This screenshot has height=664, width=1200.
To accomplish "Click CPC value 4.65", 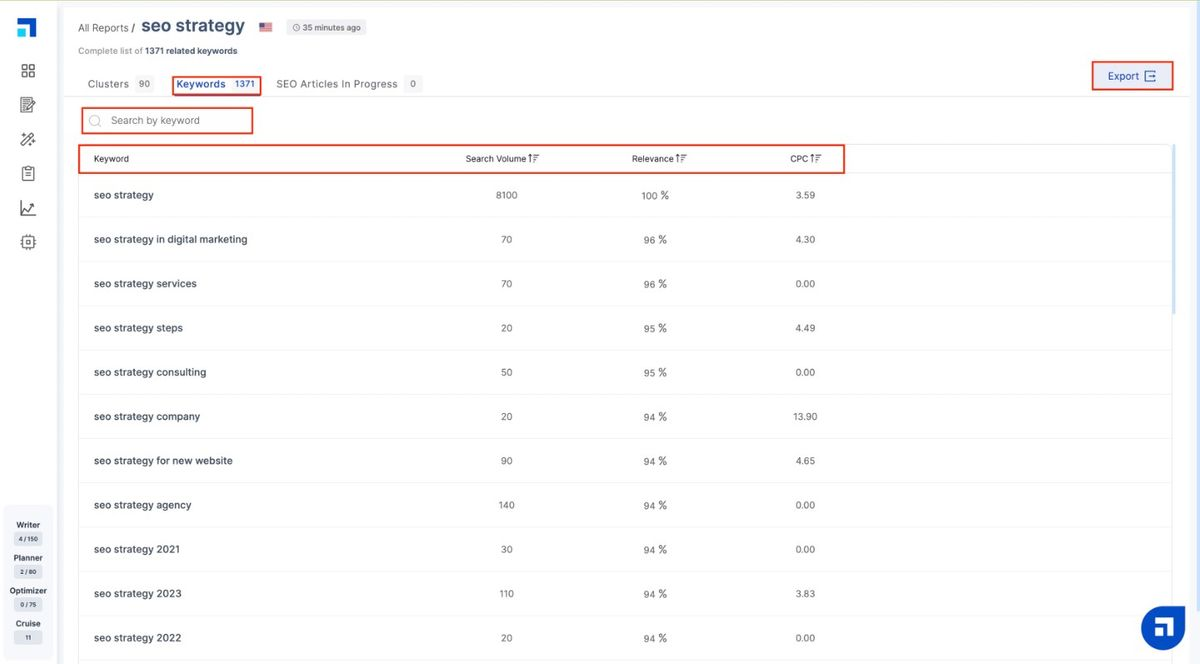I will click(x=805, y=461).
